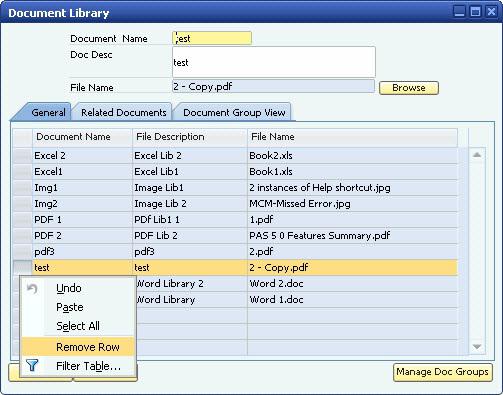The height and width of the screenshot is (395, 503).
Task: Click the MCM-Missed Error.jpg file cell
Action: tap(352, 204)
